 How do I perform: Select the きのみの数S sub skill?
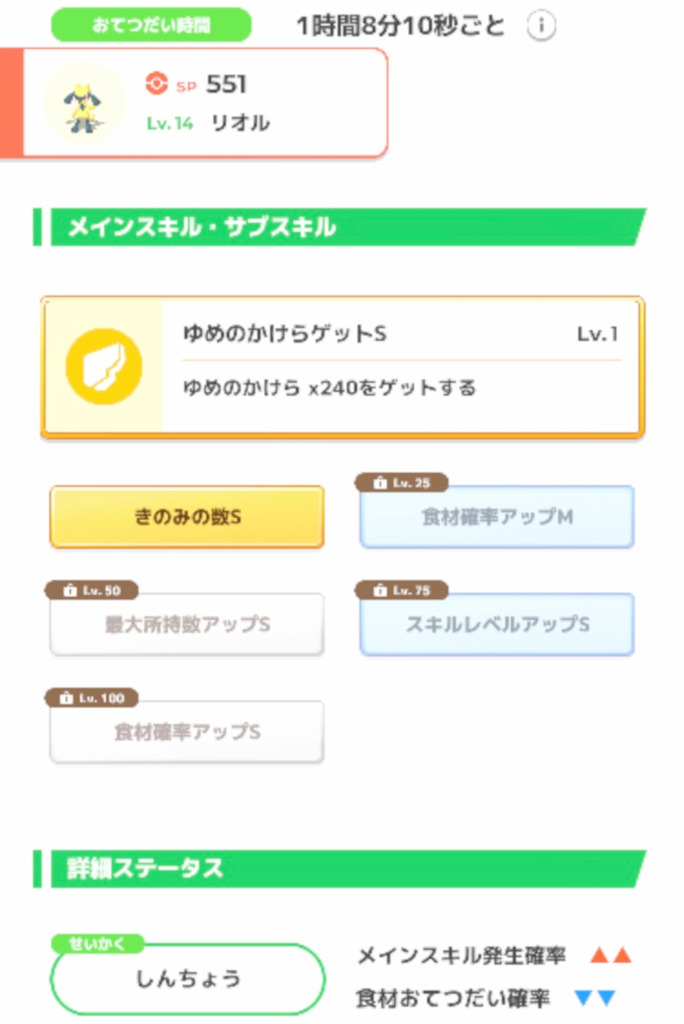click(187, 517)
